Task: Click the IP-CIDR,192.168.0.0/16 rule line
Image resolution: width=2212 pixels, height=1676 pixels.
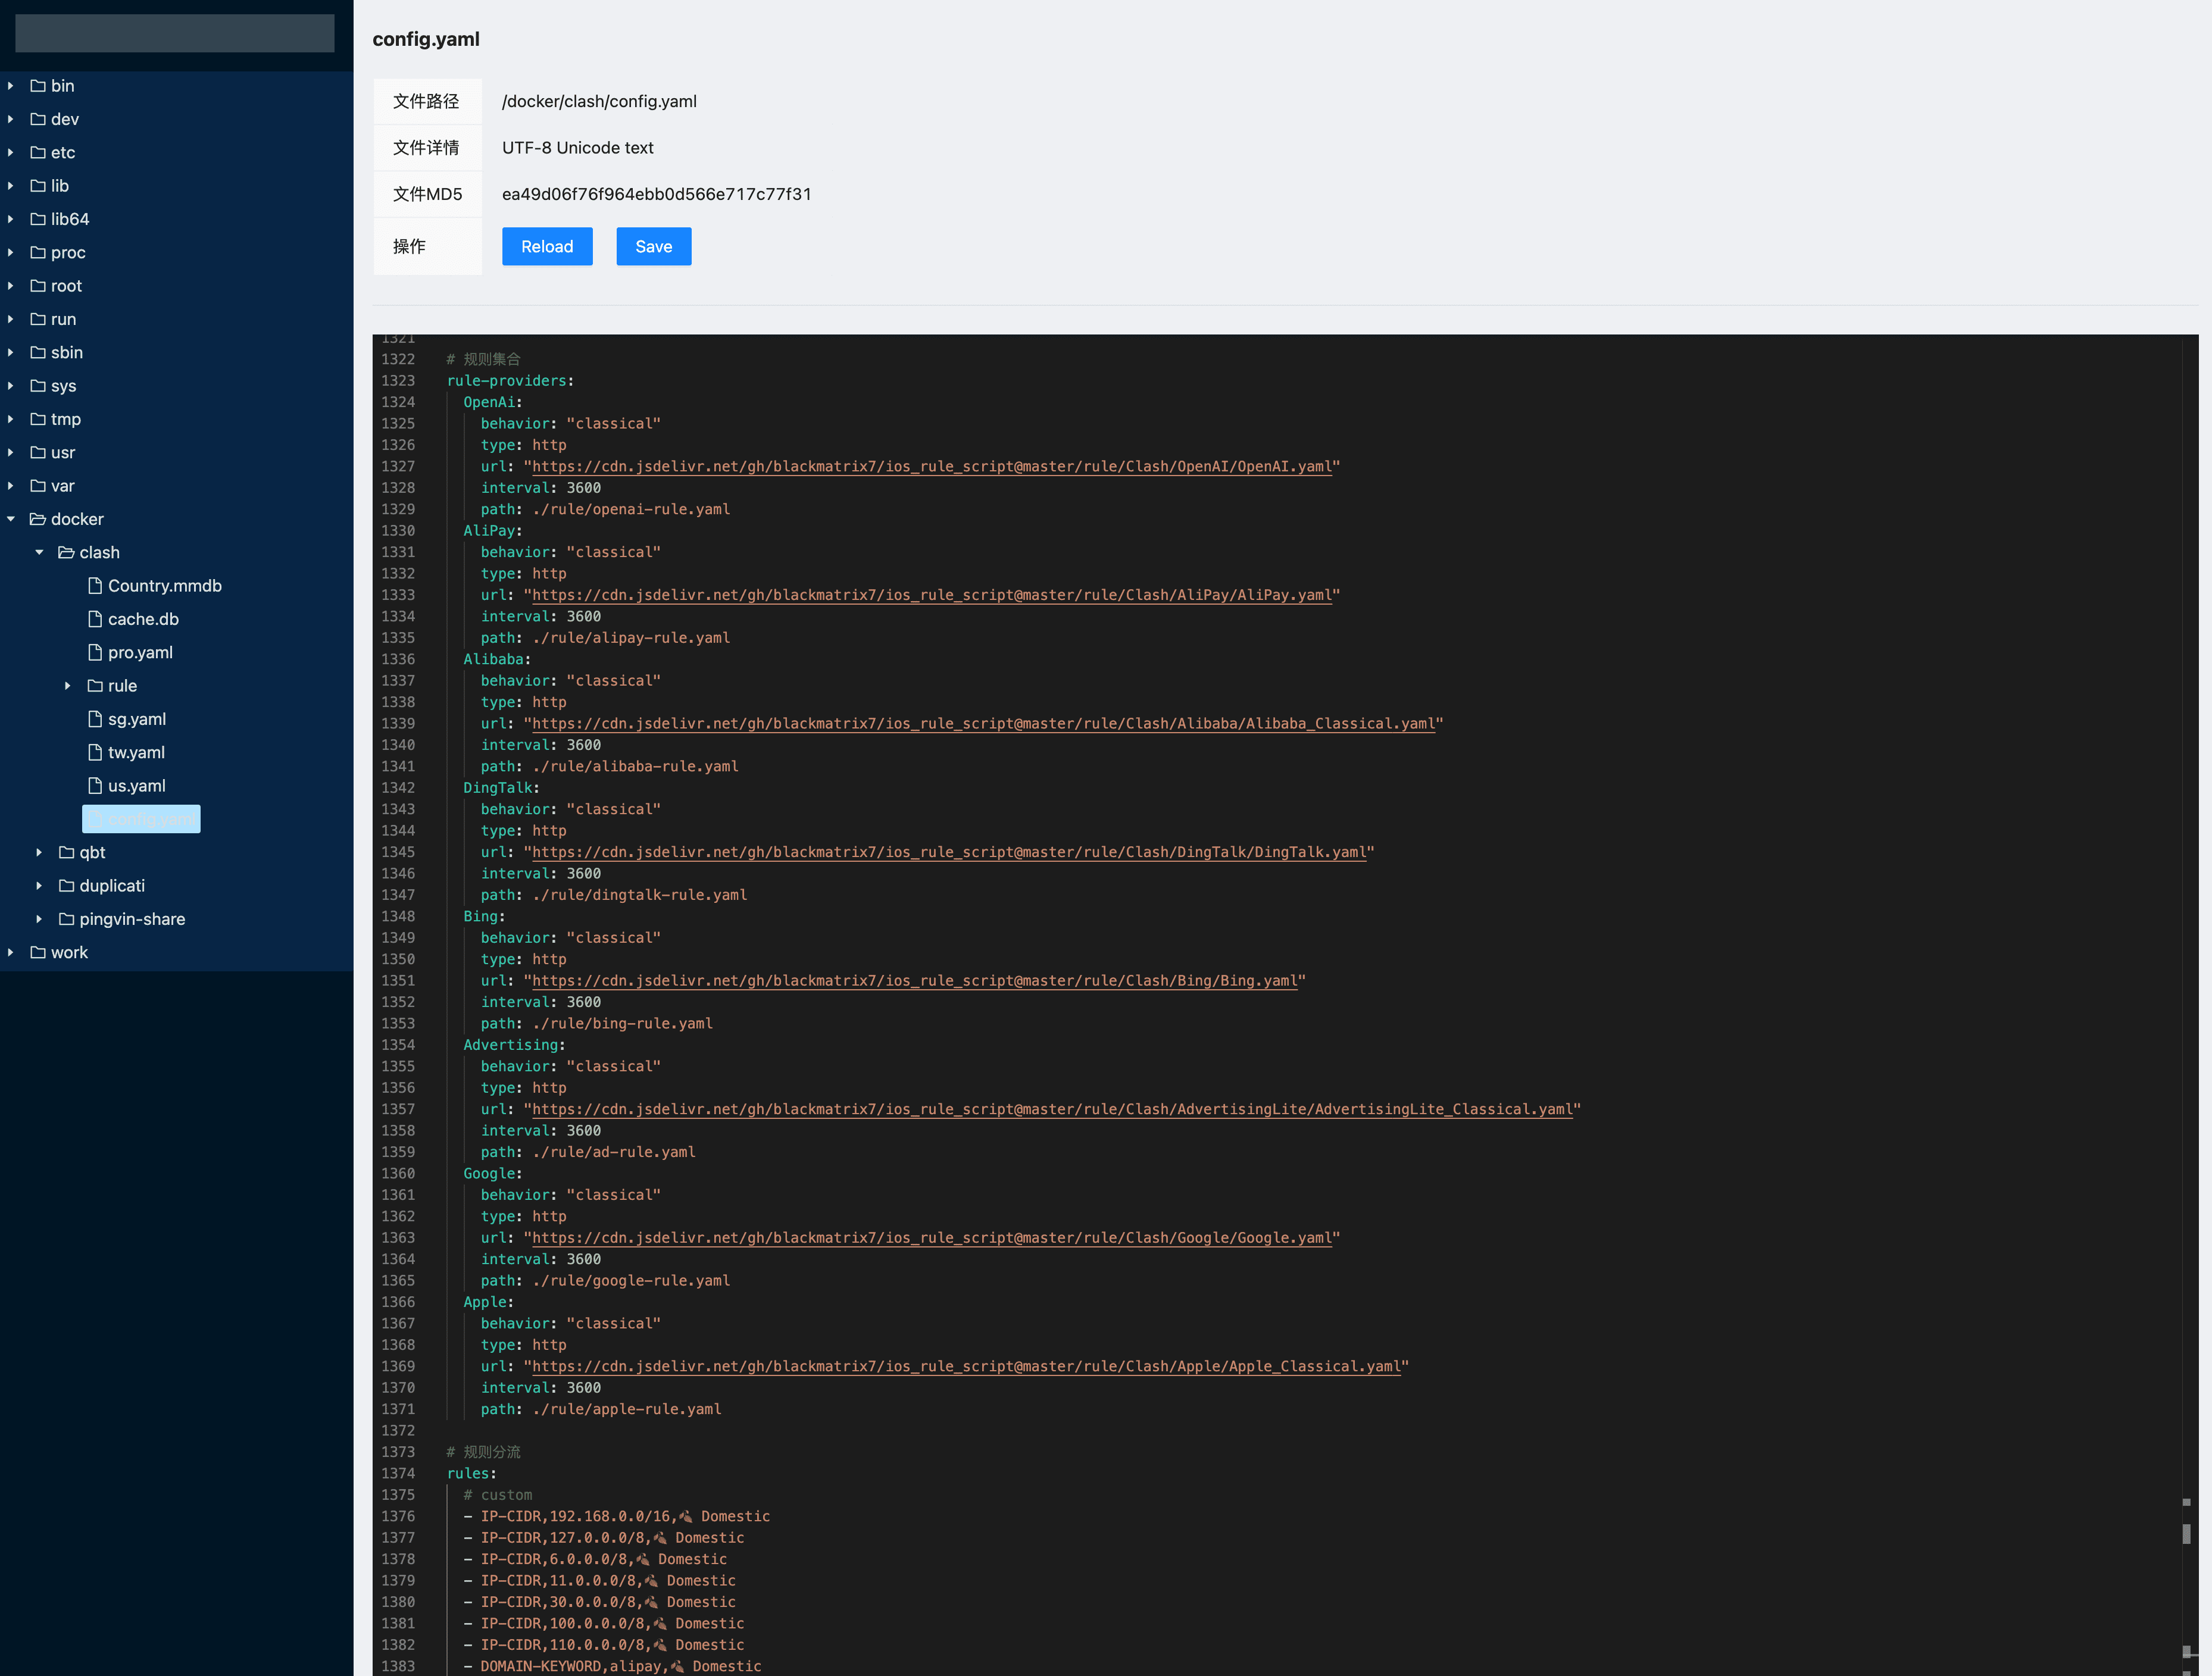Action: point(616,1517)
